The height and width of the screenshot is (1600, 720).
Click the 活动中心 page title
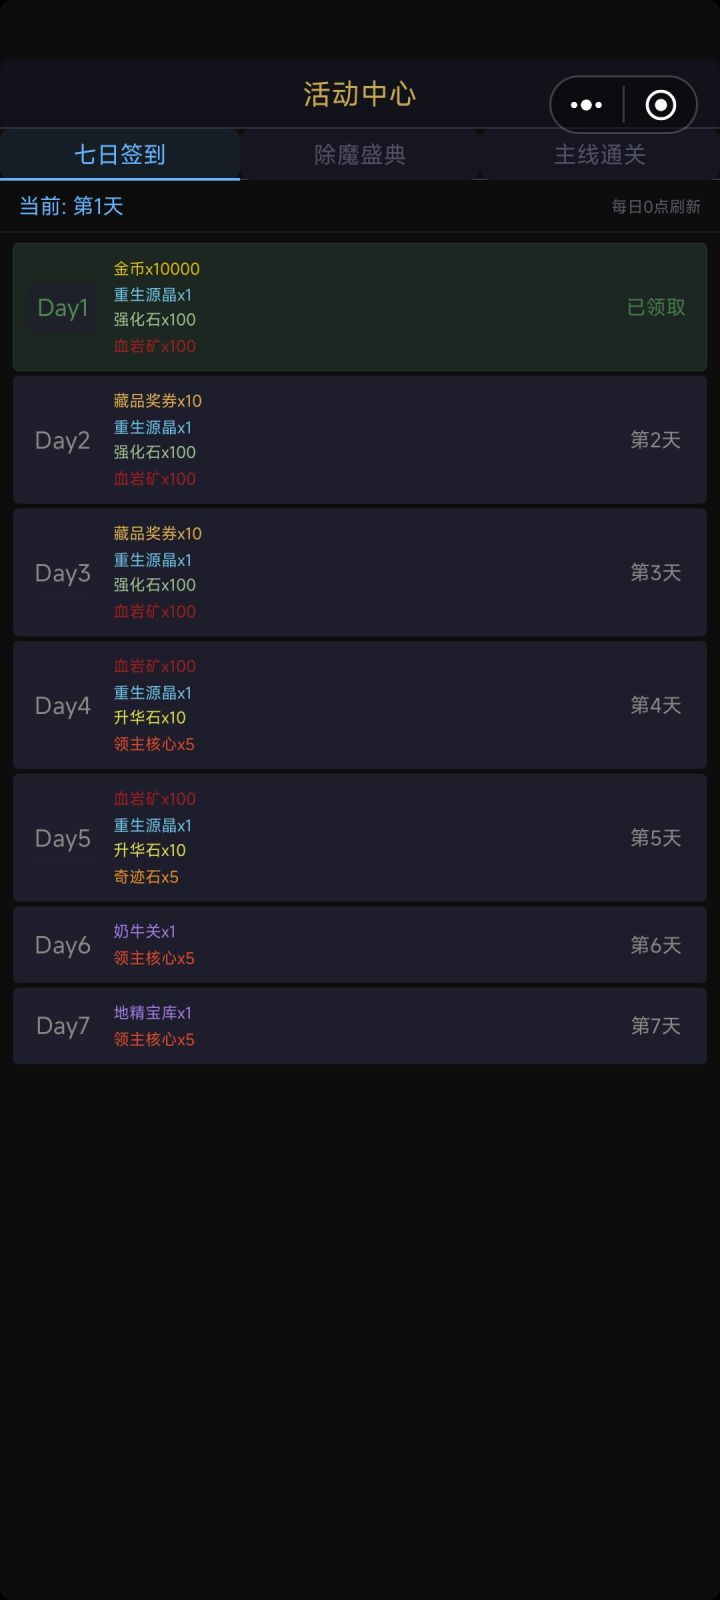point(360,95)
